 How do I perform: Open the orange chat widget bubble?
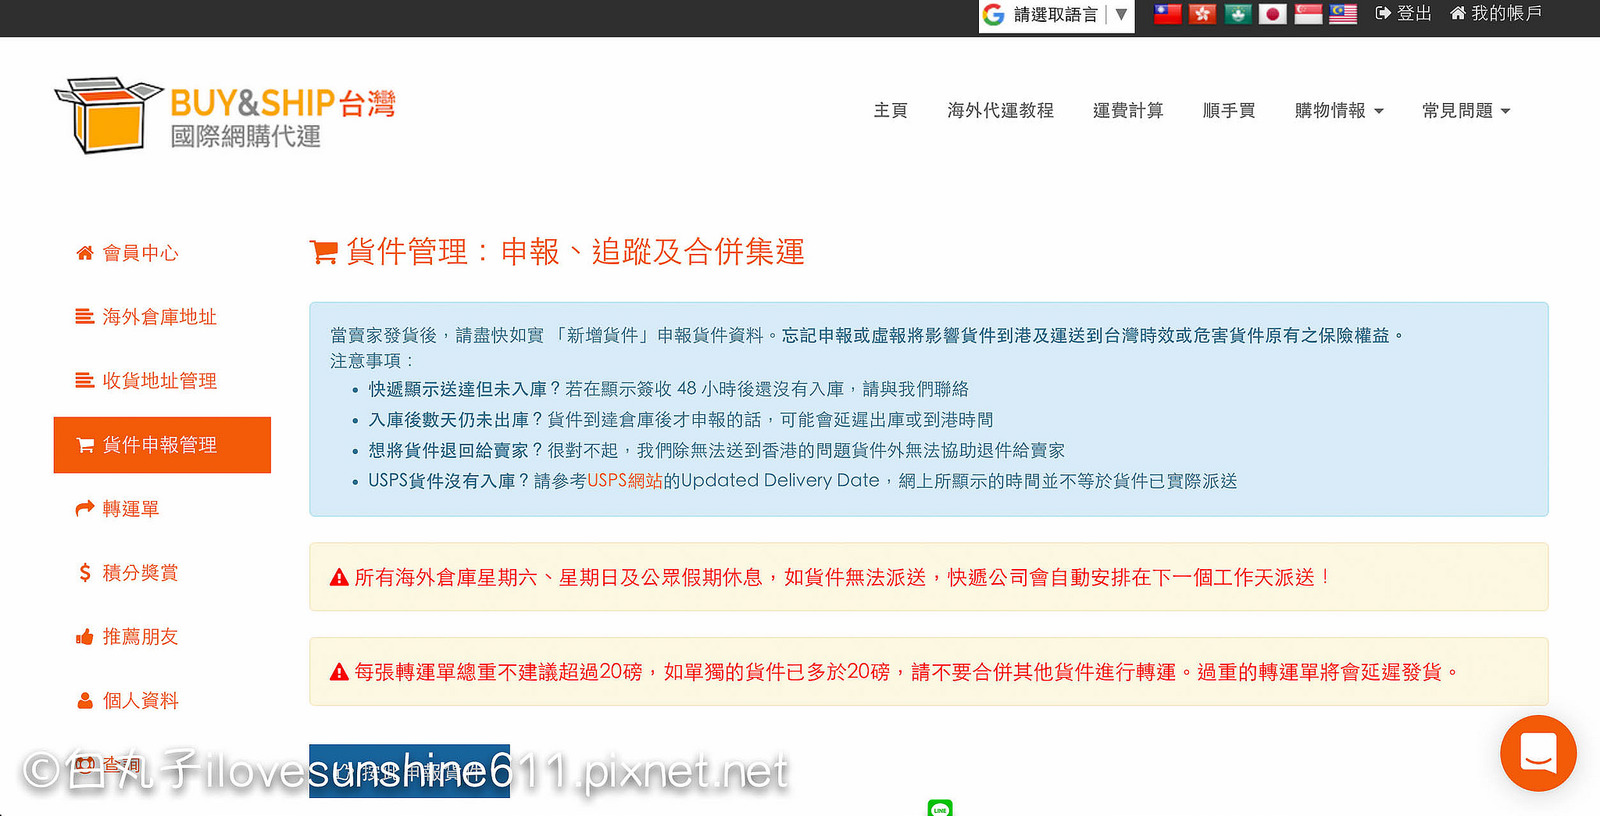[1538, 753]
